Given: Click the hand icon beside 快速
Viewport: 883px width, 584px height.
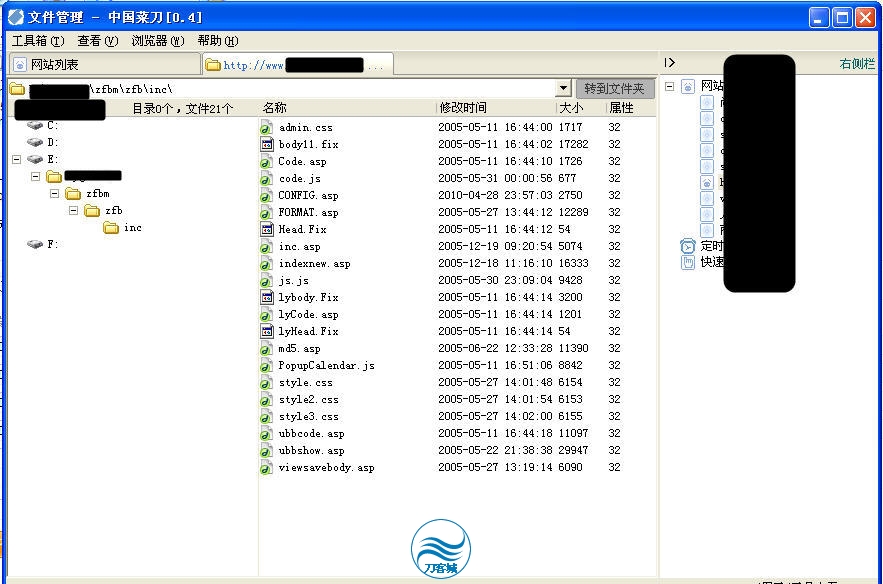Looking at the screenshot, I should pos(688,262).
